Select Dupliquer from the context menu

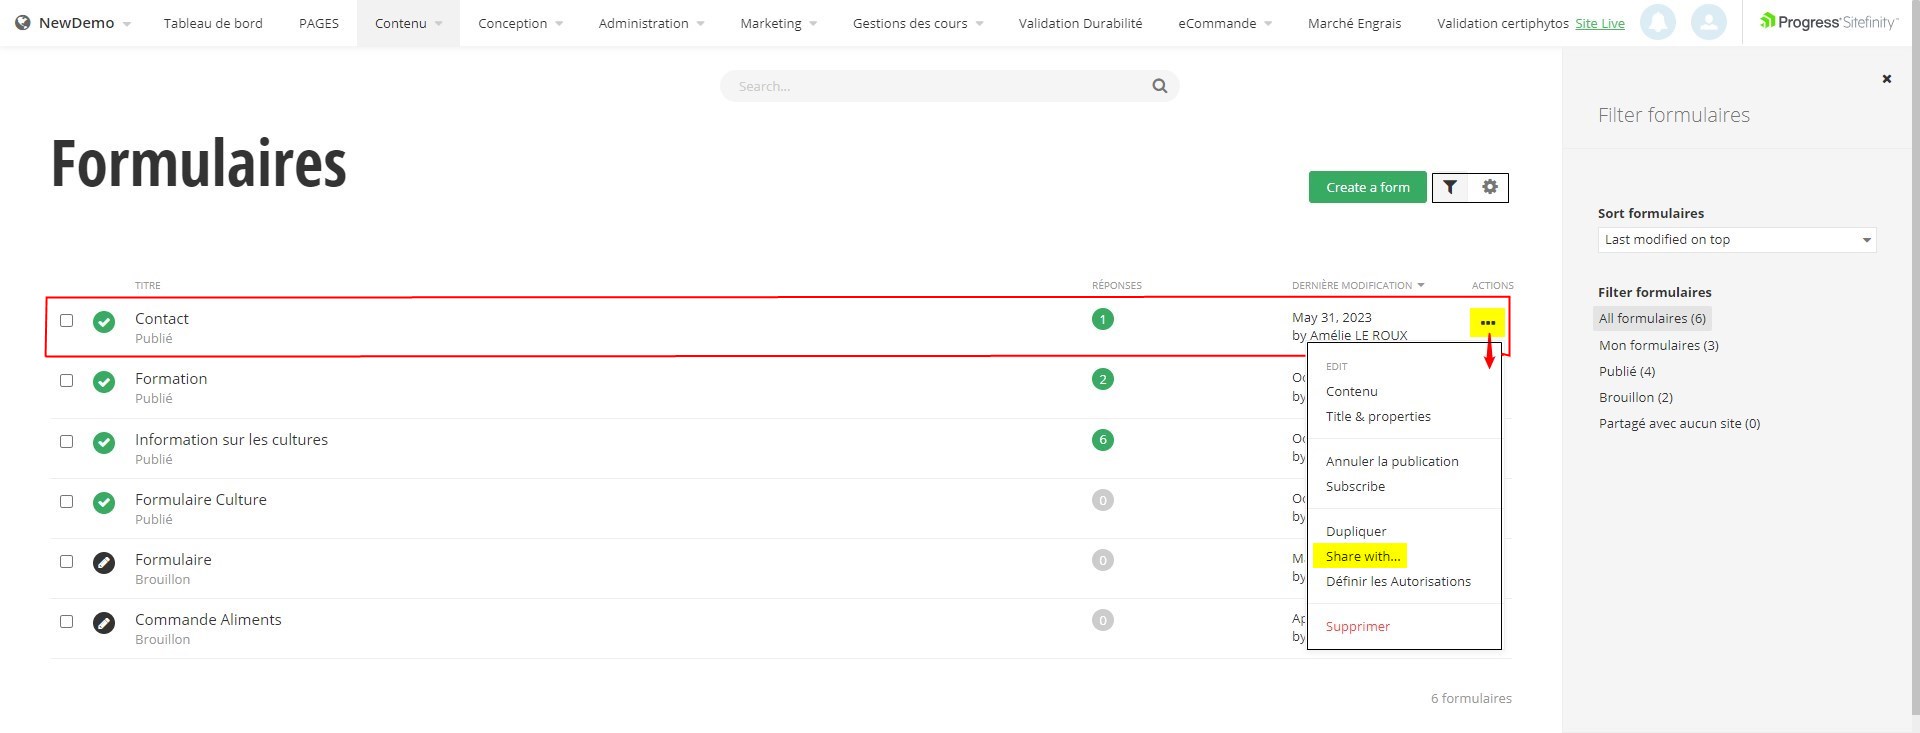coord(1356,531)
